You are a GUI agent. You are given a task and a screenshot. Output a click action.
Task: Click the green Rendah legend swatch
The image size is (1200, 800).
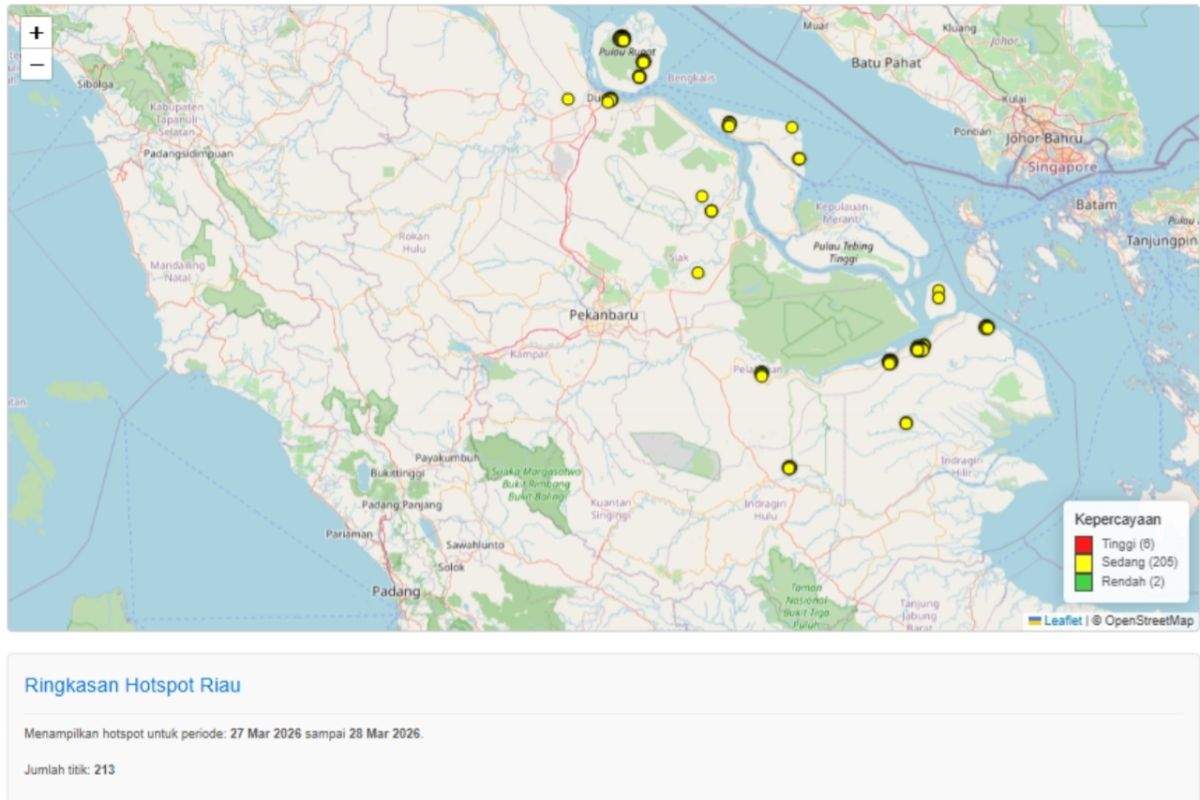tap(1083, 581)
